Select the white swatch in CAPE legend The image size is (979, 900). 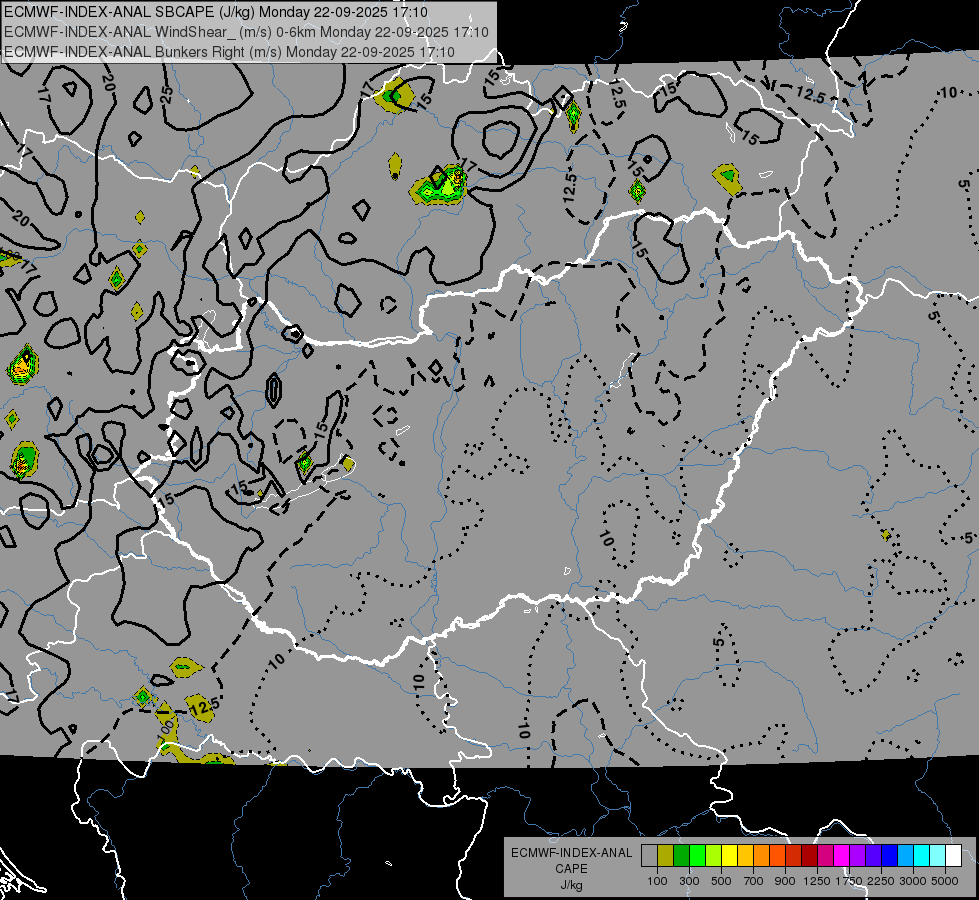click(953, 855)
